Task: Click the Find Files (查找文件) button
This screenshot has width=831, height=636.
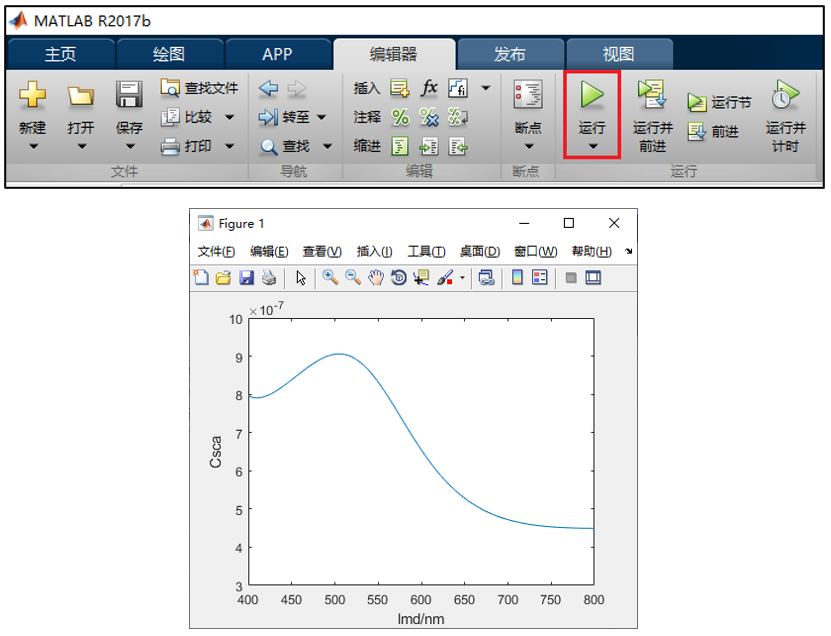Action: [200, 88]
